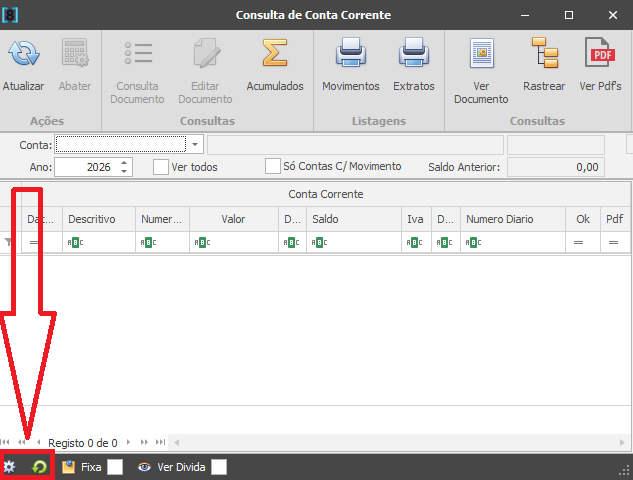633x480 pixels.
Task: Increase the Ano year with up arrow
Action: (x=124, y=163)
